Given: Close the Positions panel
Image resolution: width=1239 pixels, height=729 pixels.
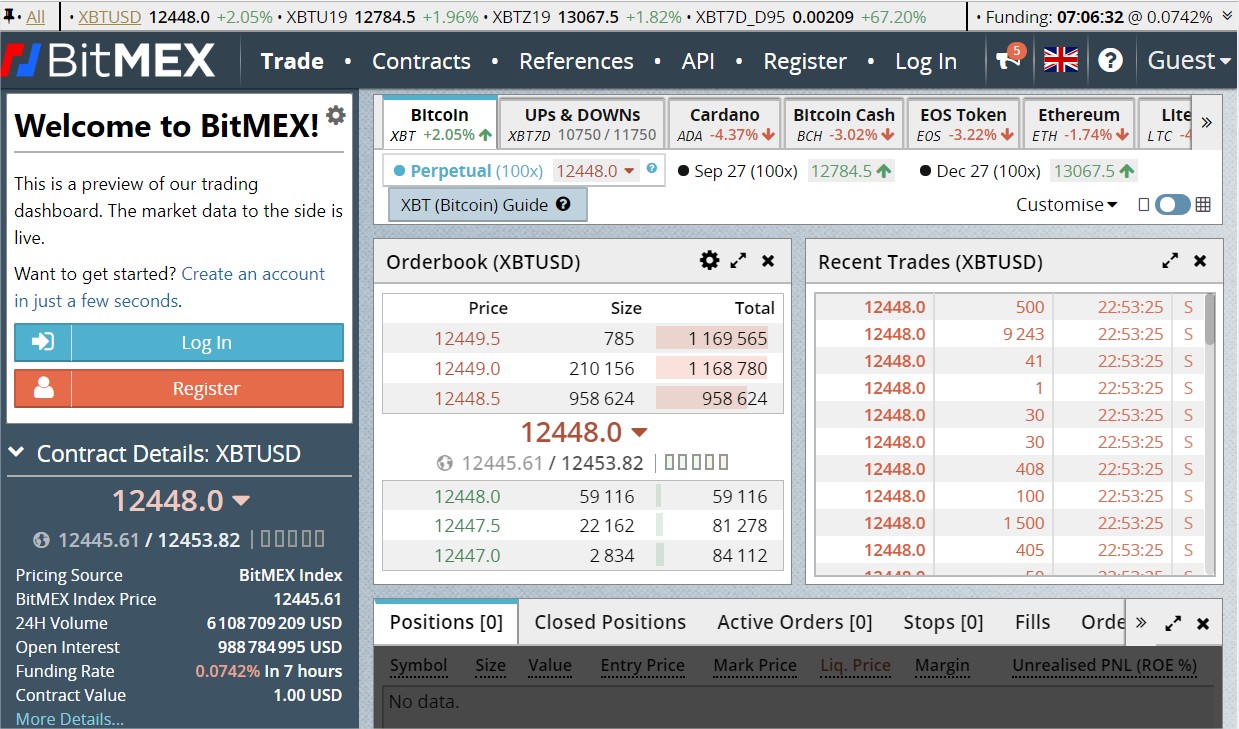Looking at the screenshot, I should point(1203,623).
